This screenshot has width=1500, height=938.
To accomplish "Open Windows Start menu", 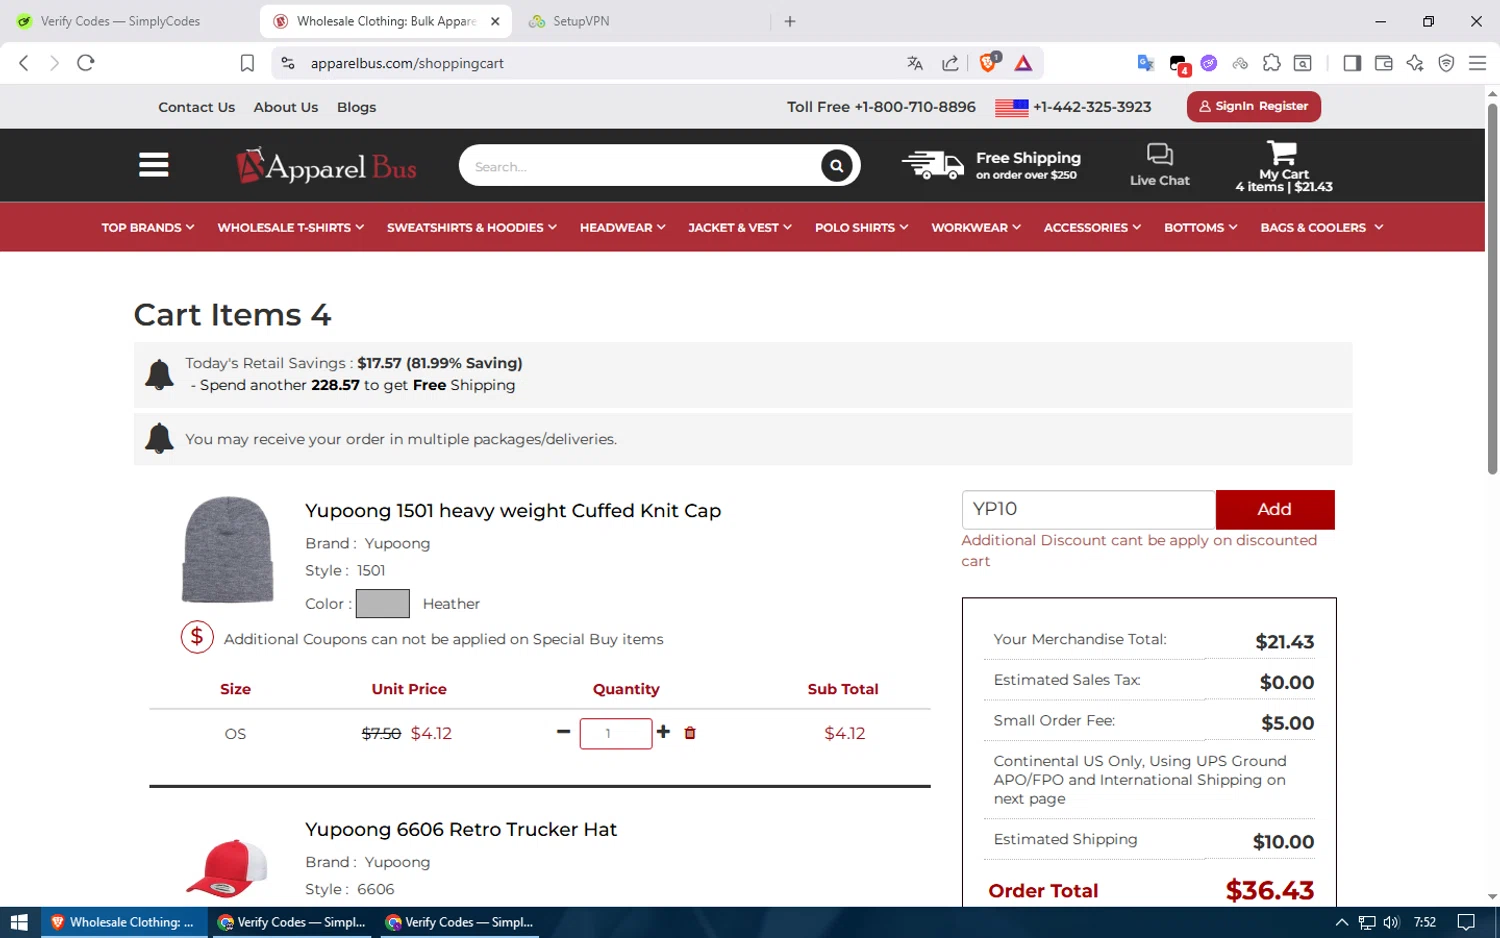I will click(x=19, y=922).
